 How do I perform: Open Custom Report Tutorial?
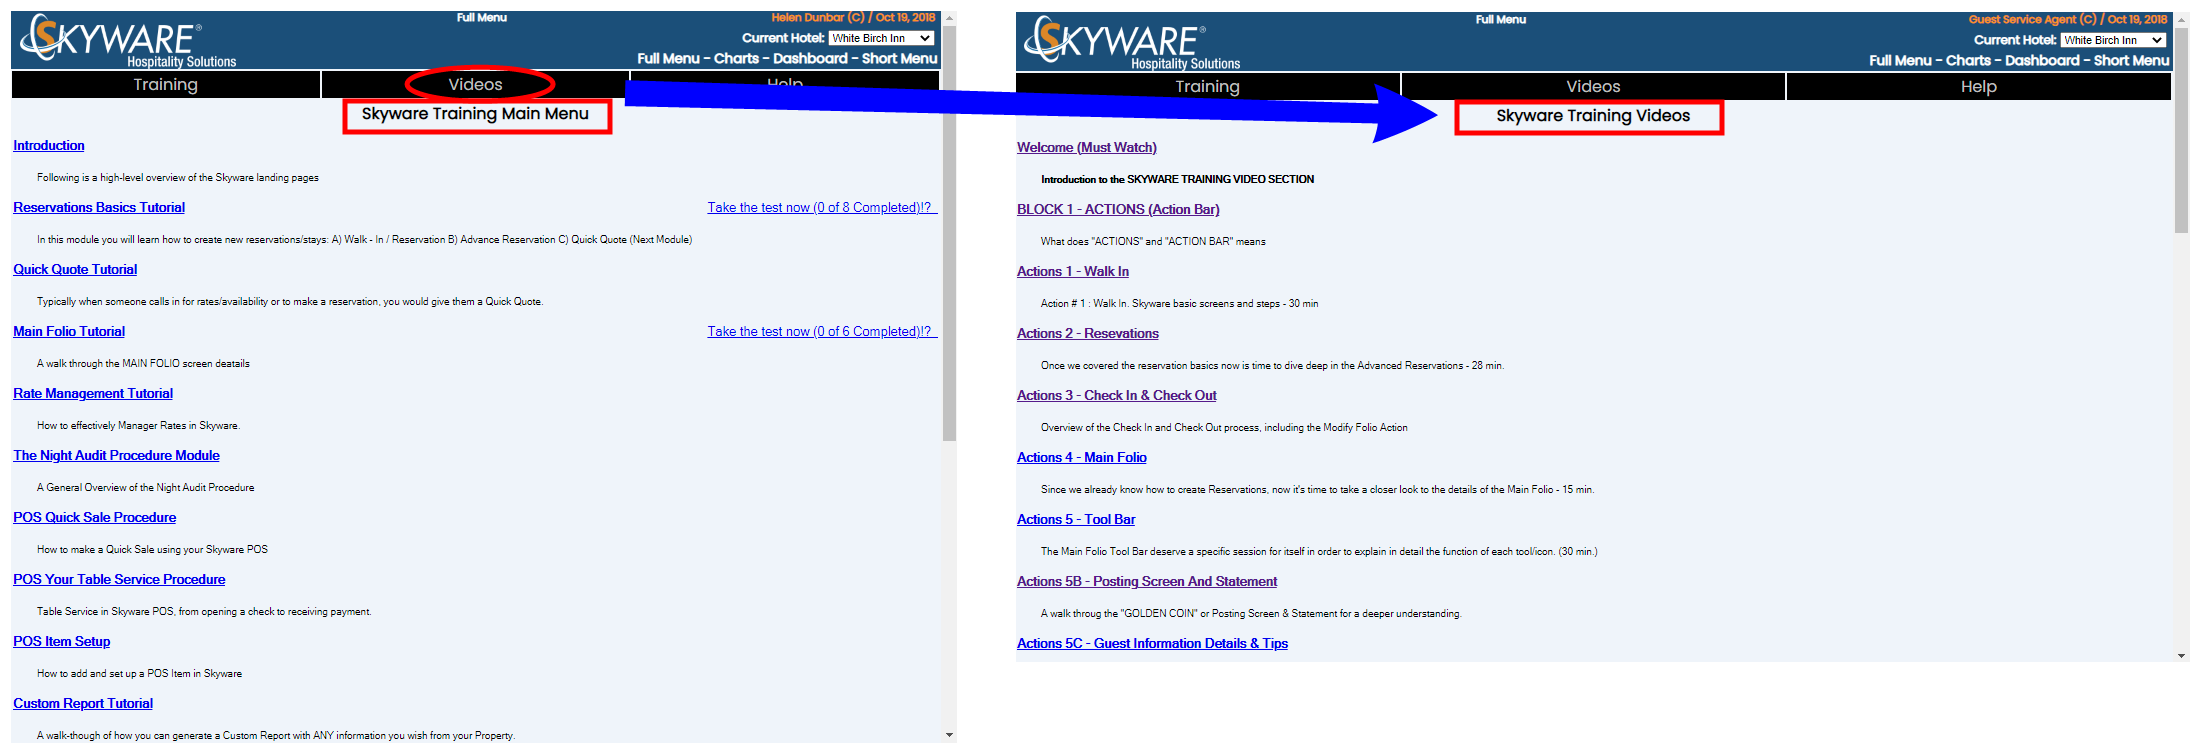83,704
